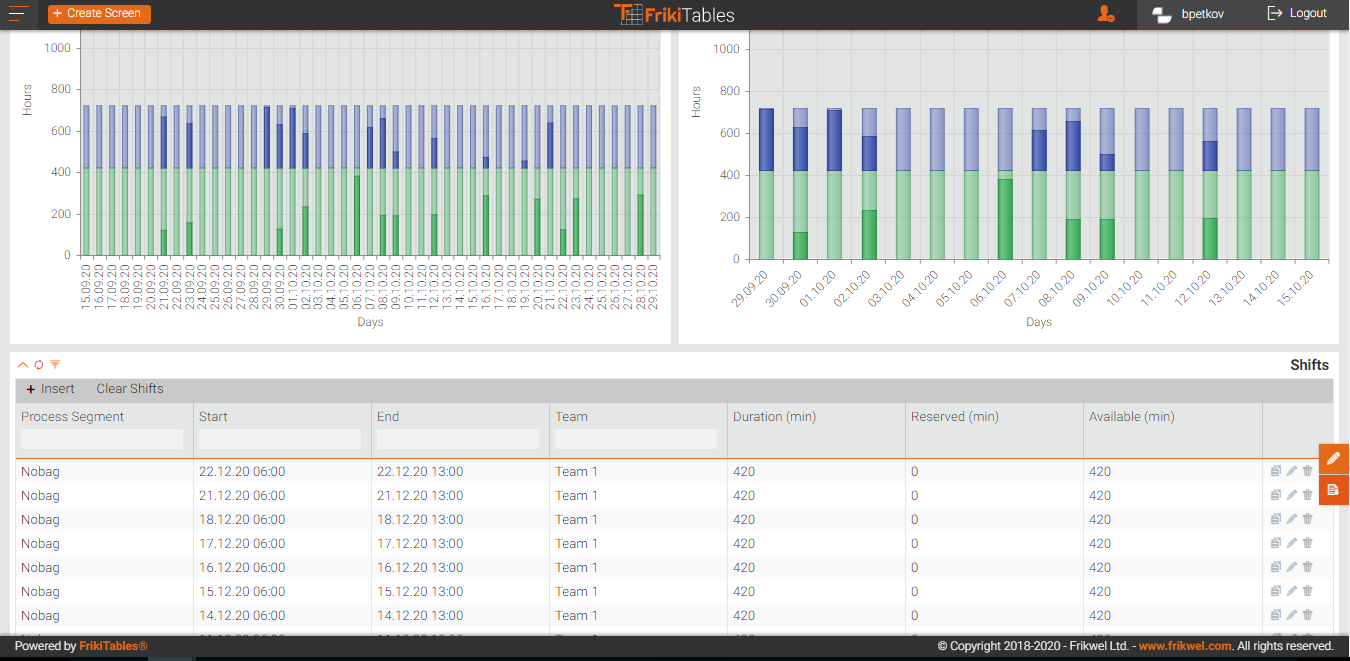
Task: Click the orange user admin icon
Action: pos(1105,14)
